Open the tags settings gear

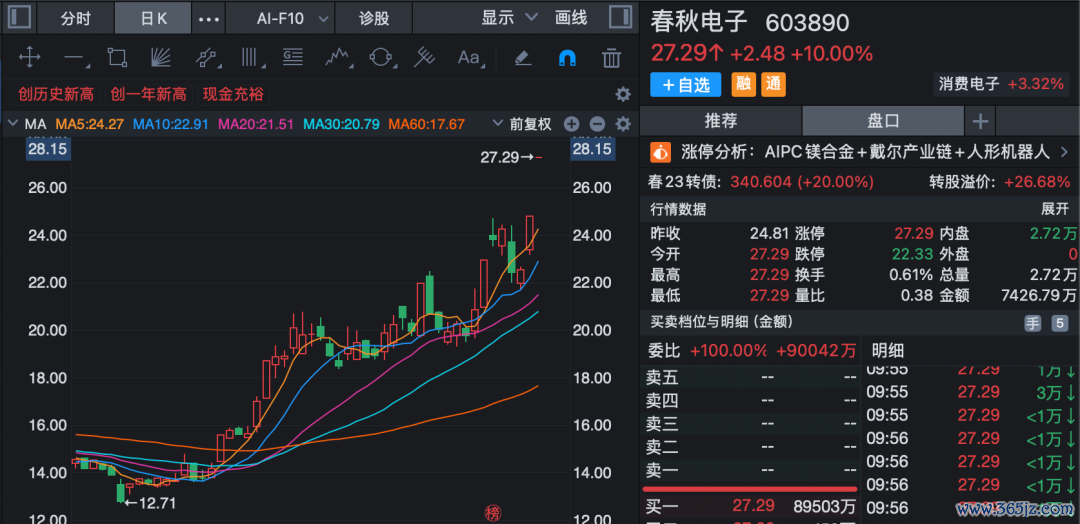[x=623, y=94]
